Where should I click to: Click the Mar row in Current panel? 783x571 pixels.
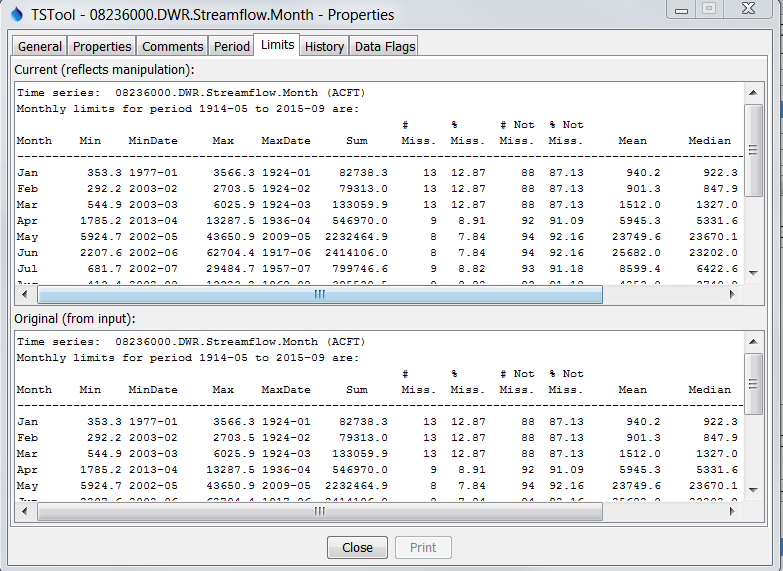tap(378, 205)
